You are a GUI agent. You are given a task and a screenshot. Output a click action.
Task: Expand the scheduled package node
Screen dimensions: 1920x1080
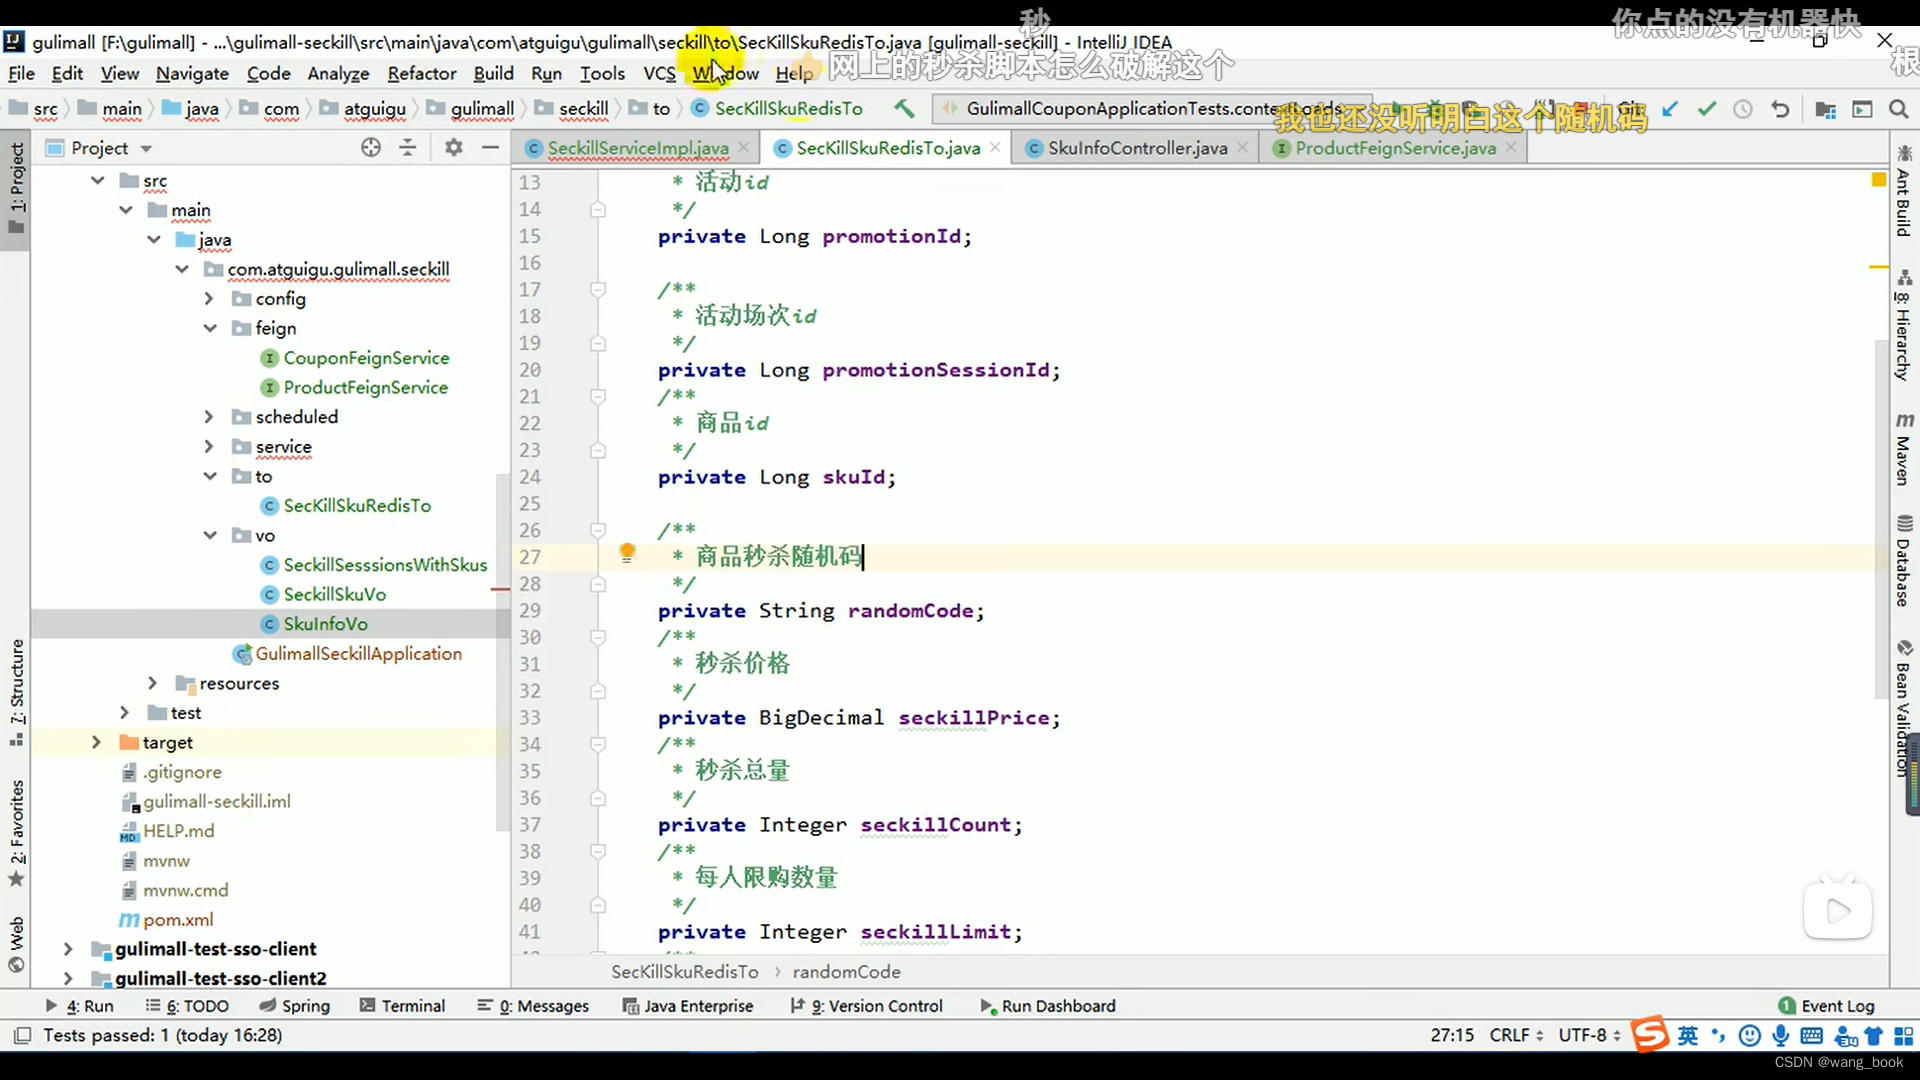(x=209, y=417)
